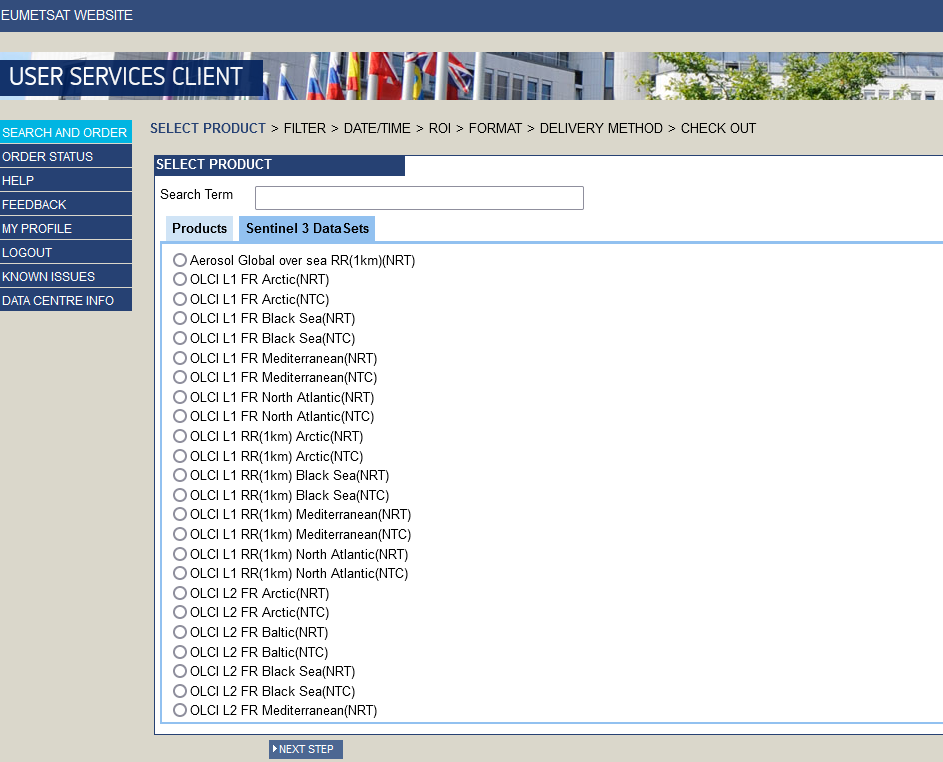Open the Products tab
The height and width of the screenshot is (762, 943).
[x=199, y=228]
